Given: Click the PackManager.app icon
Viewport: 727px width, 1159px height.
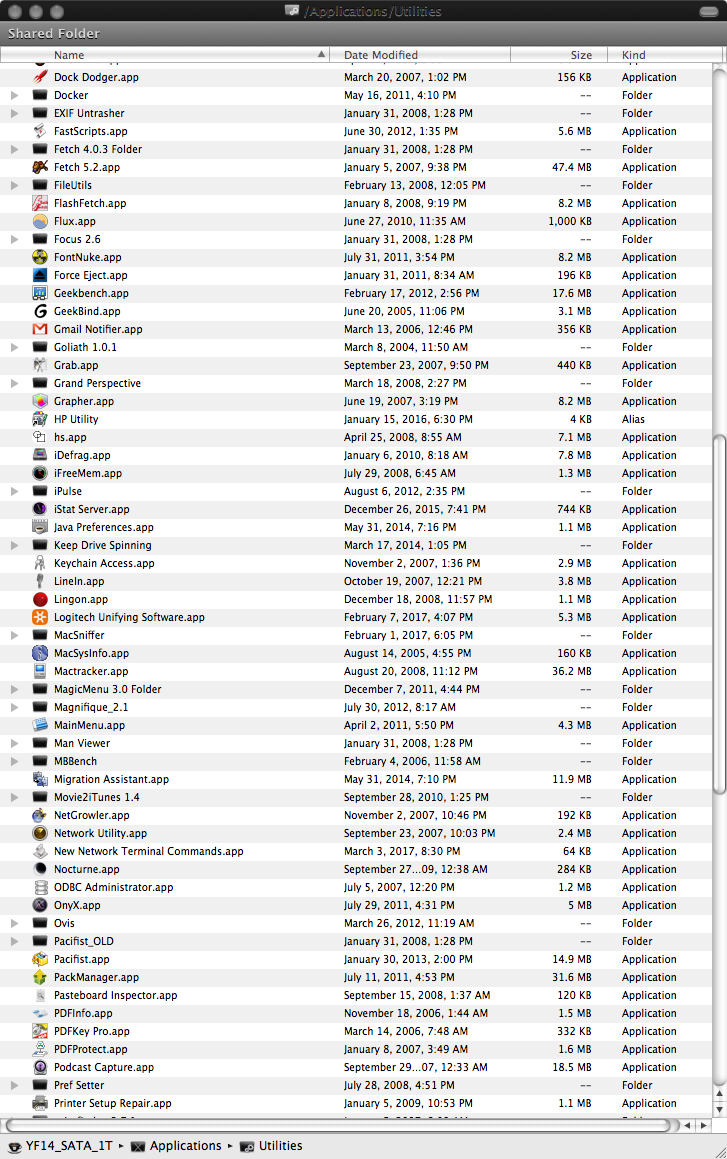Looking at the screenshot, I should 41,977.
